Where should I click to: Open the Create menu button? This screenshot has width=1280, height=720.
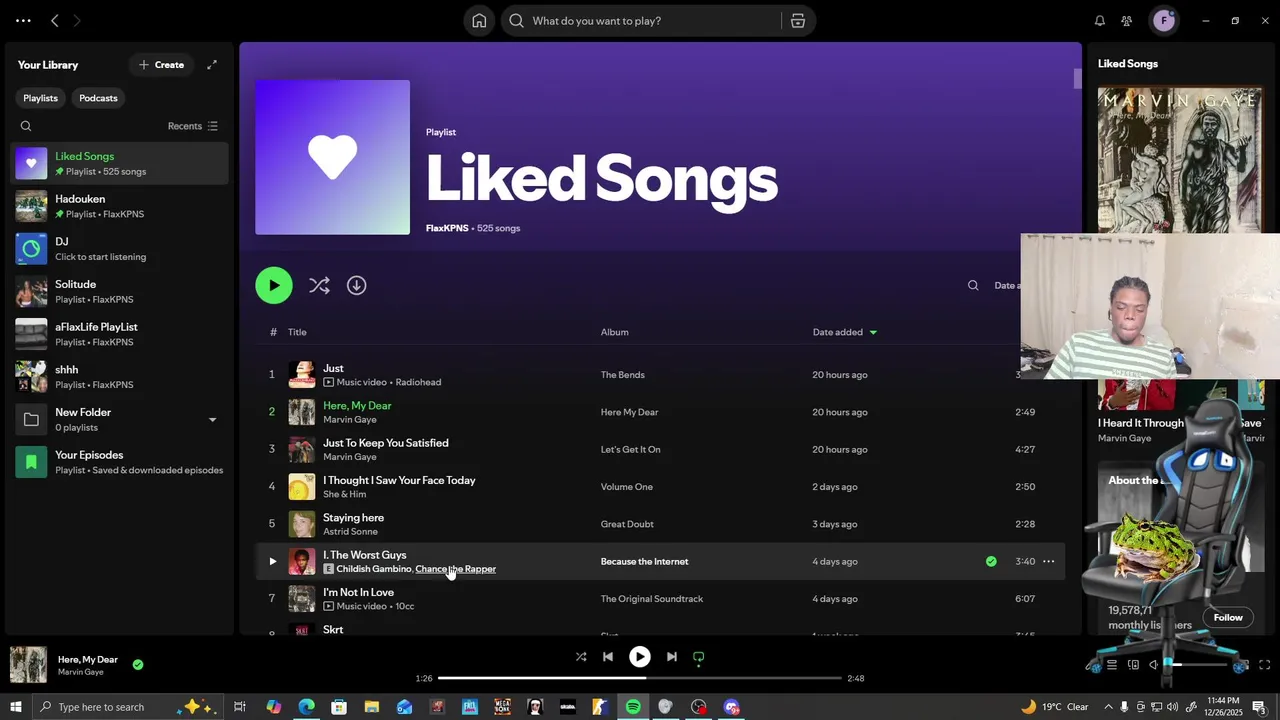161,65
